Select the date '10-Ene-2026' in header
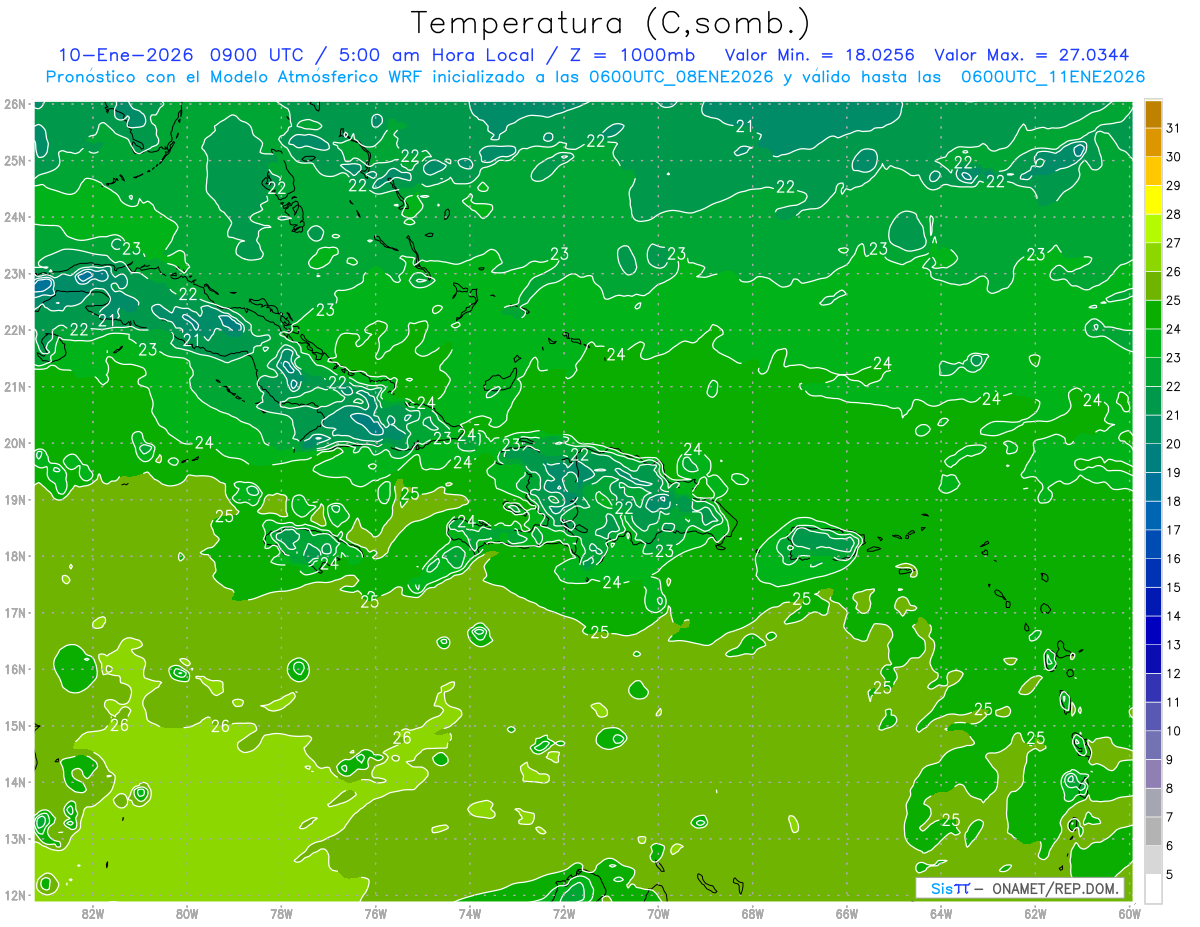The width and height of the screenshot is (1200, 927). pyautogui.click(x=126, y=54)
